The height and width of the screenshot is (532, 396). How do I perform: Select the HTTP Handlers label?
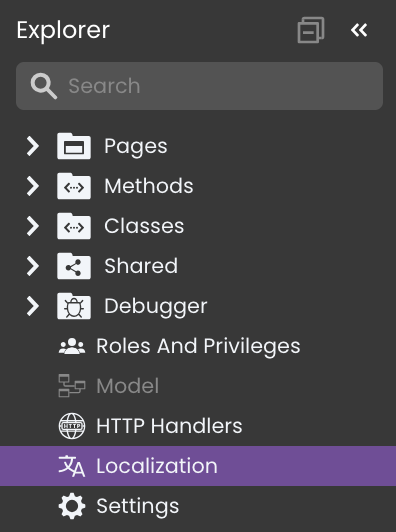[169, 426]
